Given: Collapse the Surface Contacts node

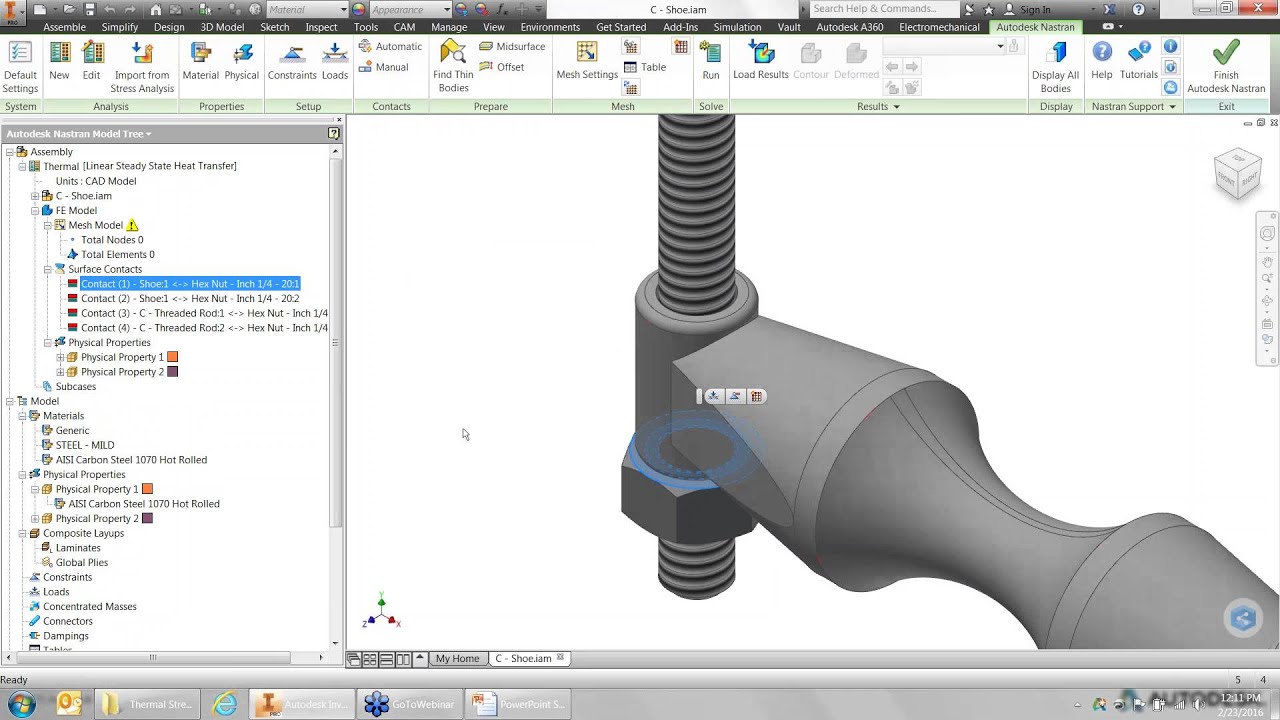Looking at the screenshot, I should (x=47, y=269).
